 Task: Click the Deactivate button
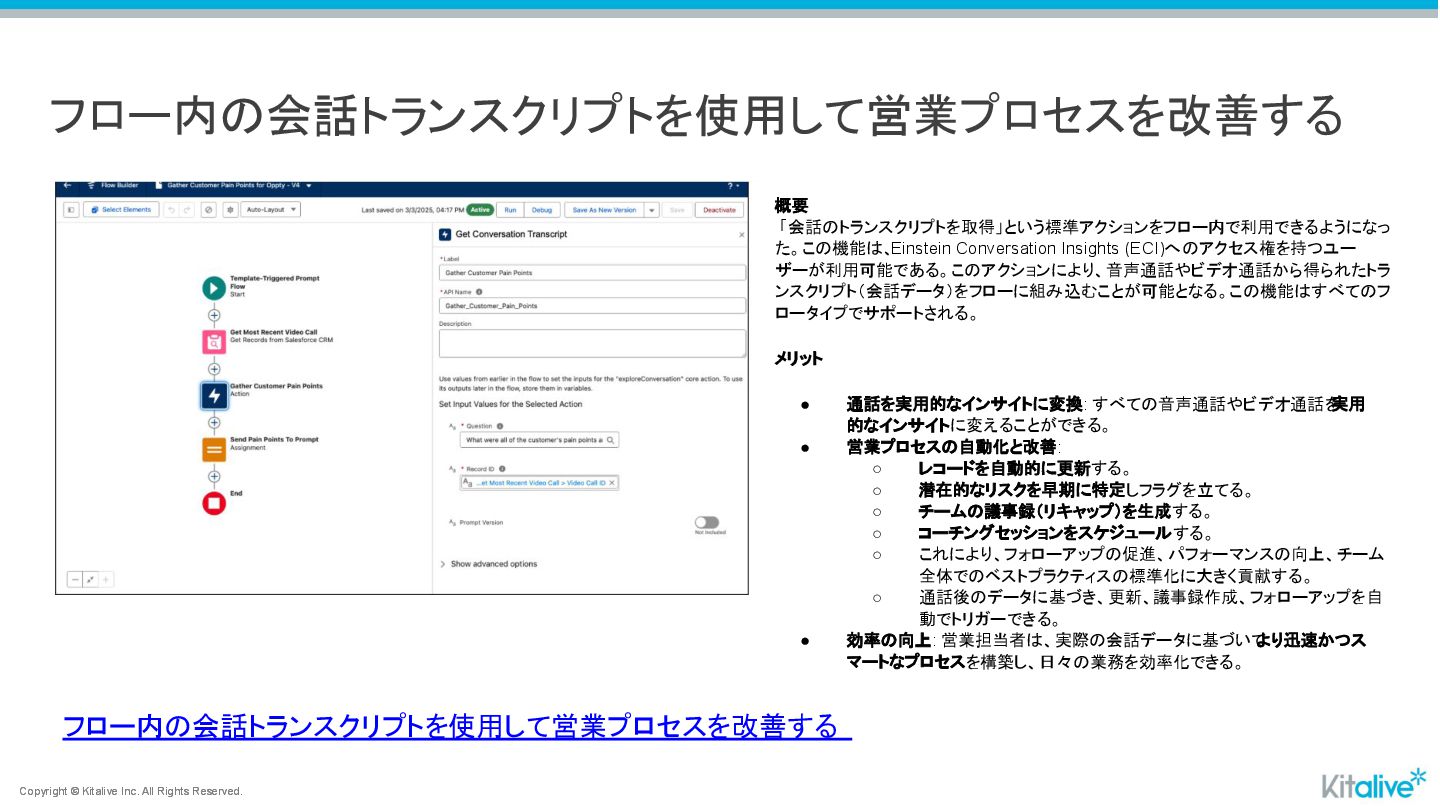pyautogui.click(x=719, y=210)
